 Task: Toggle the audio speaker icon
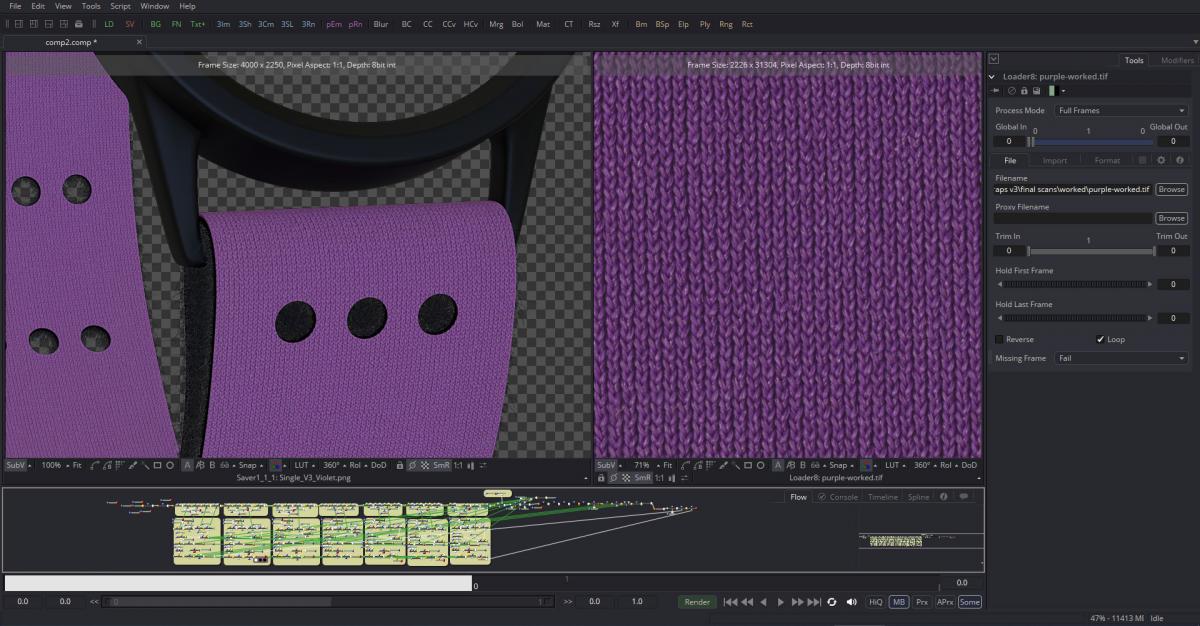click(x=851, y=602)
